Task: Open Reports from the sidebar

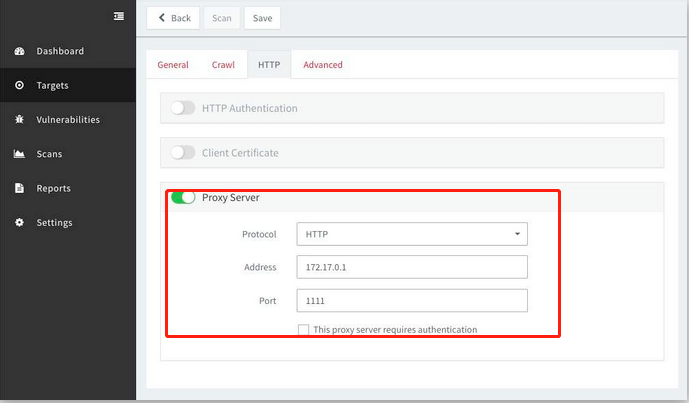Action: pyautogui.click(x=68, y=188)
